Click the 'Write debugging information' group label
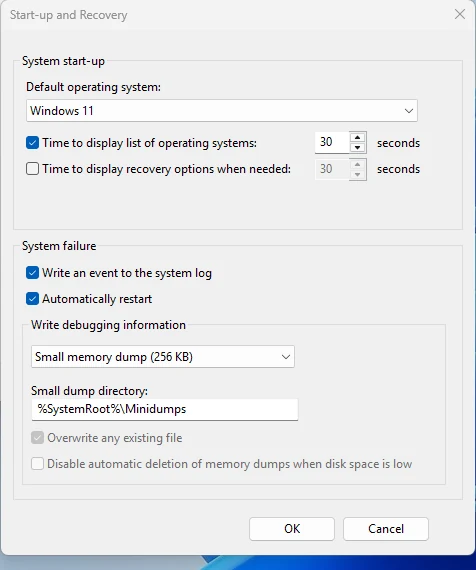This screenshot has height=570, width=476. click(108, 325)
